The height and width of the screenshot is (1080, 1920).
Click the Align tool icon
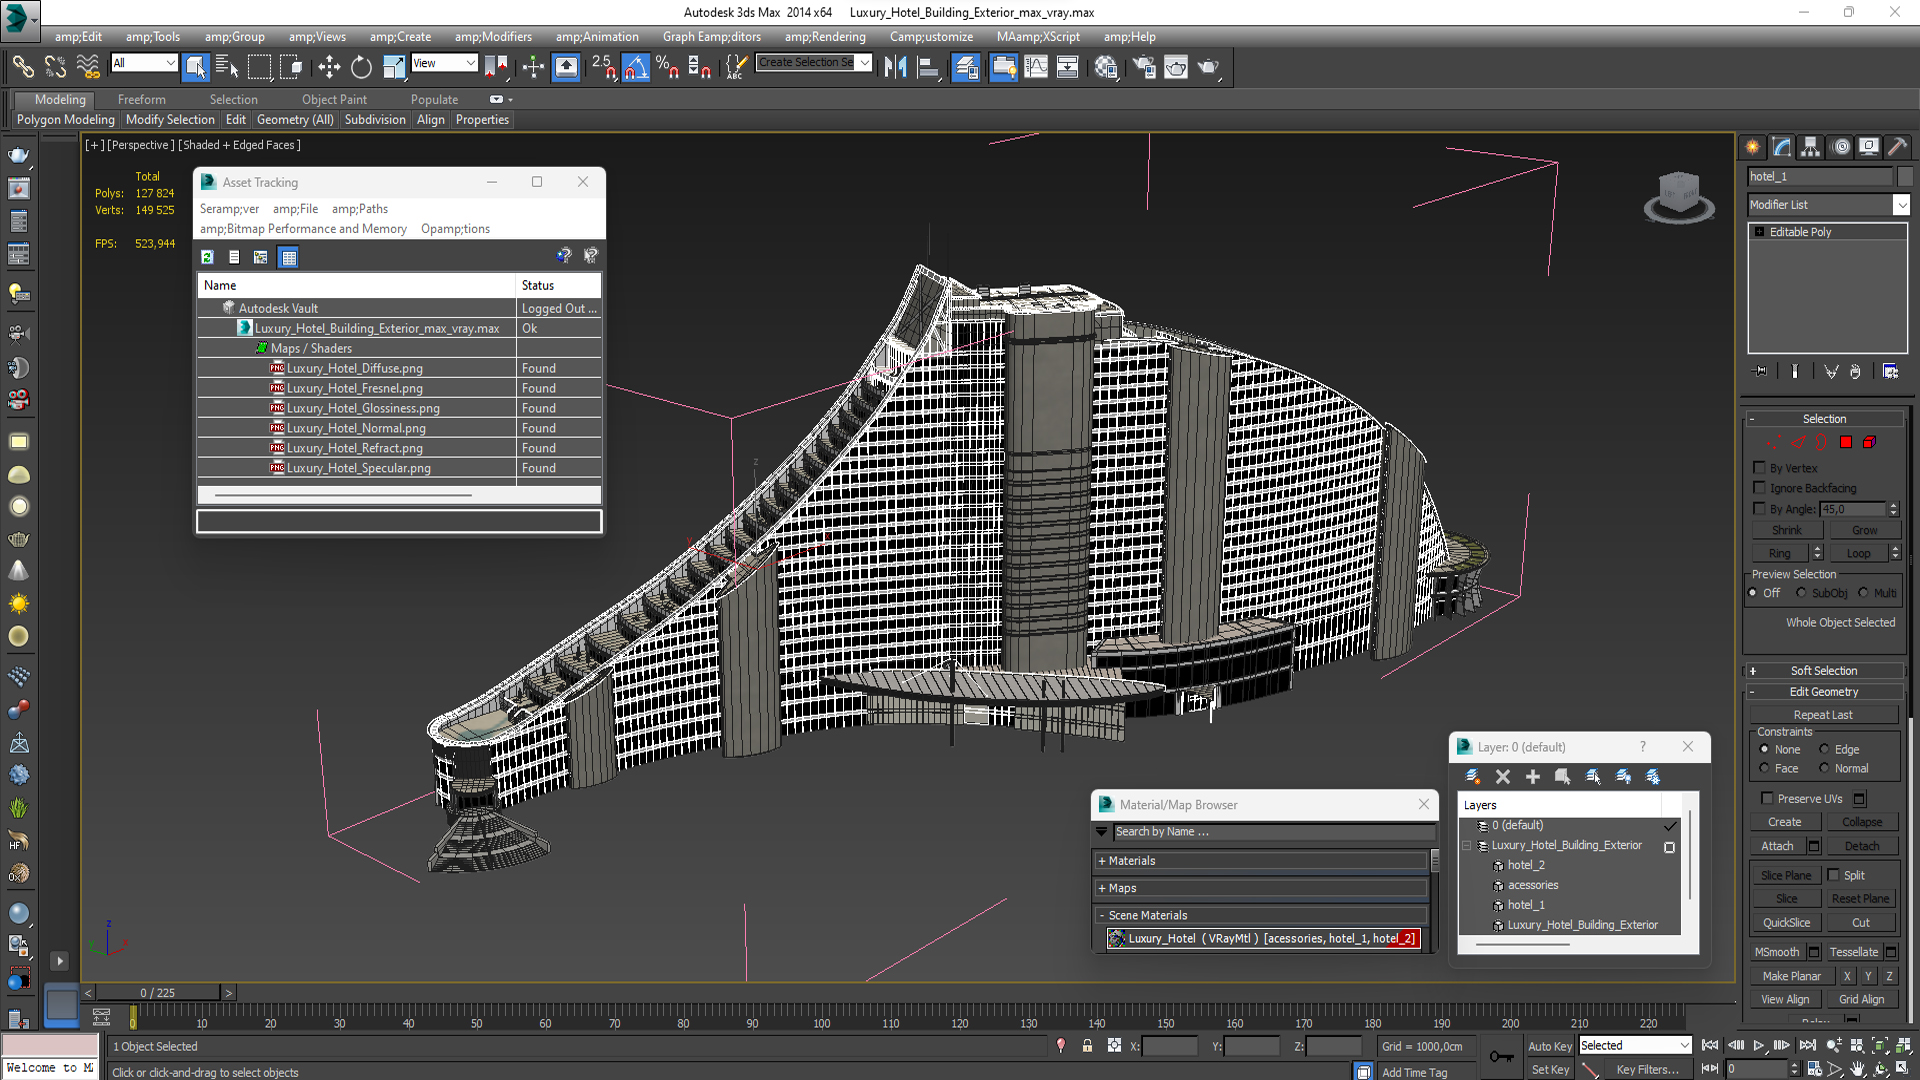coord(928,67)
